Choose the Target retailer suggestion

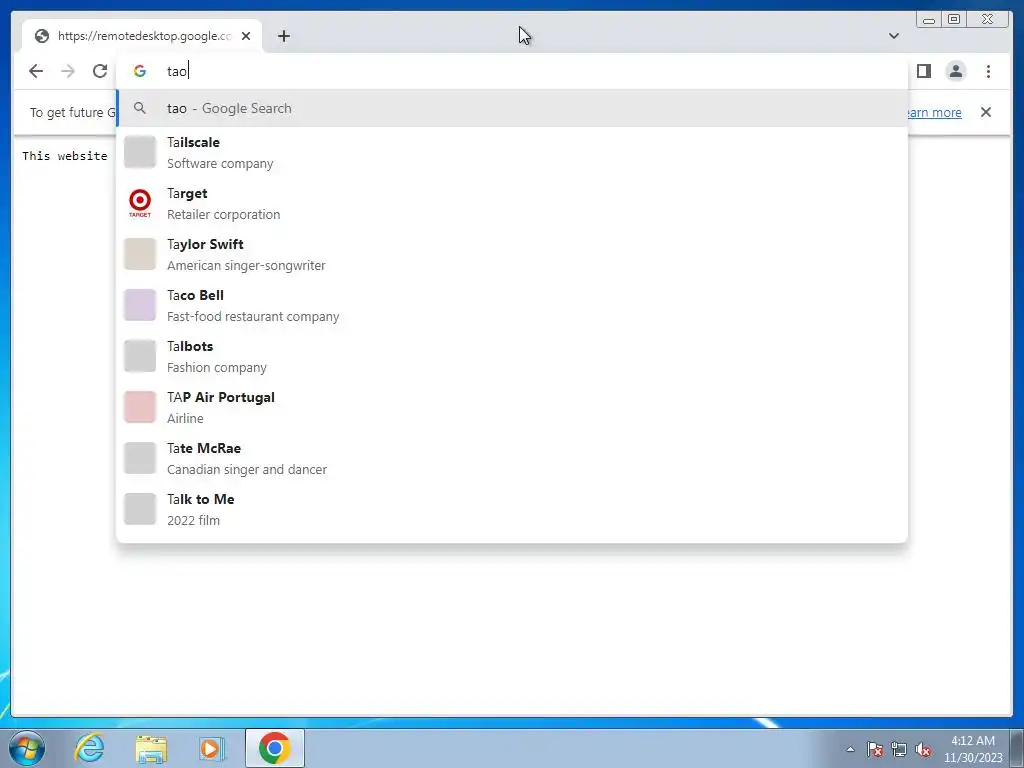[x=512, y=203]
